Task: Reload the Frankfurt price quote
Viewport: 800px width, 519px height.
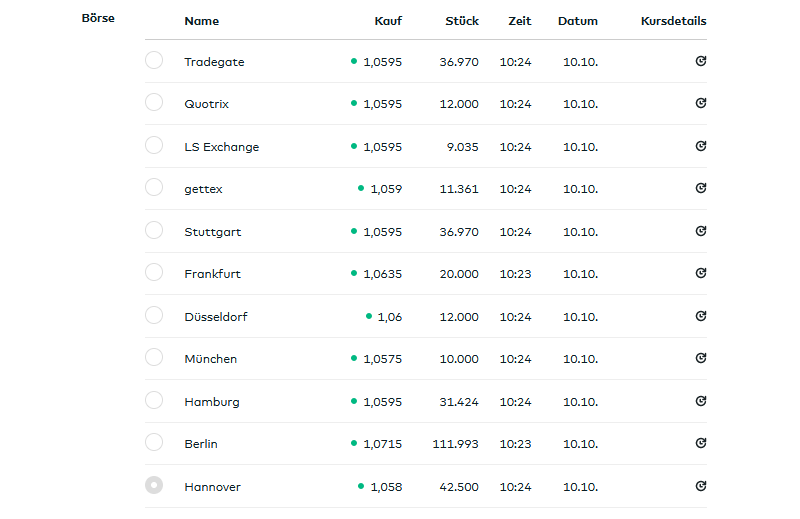Action: pyautogui.click(x=701, y=273)
